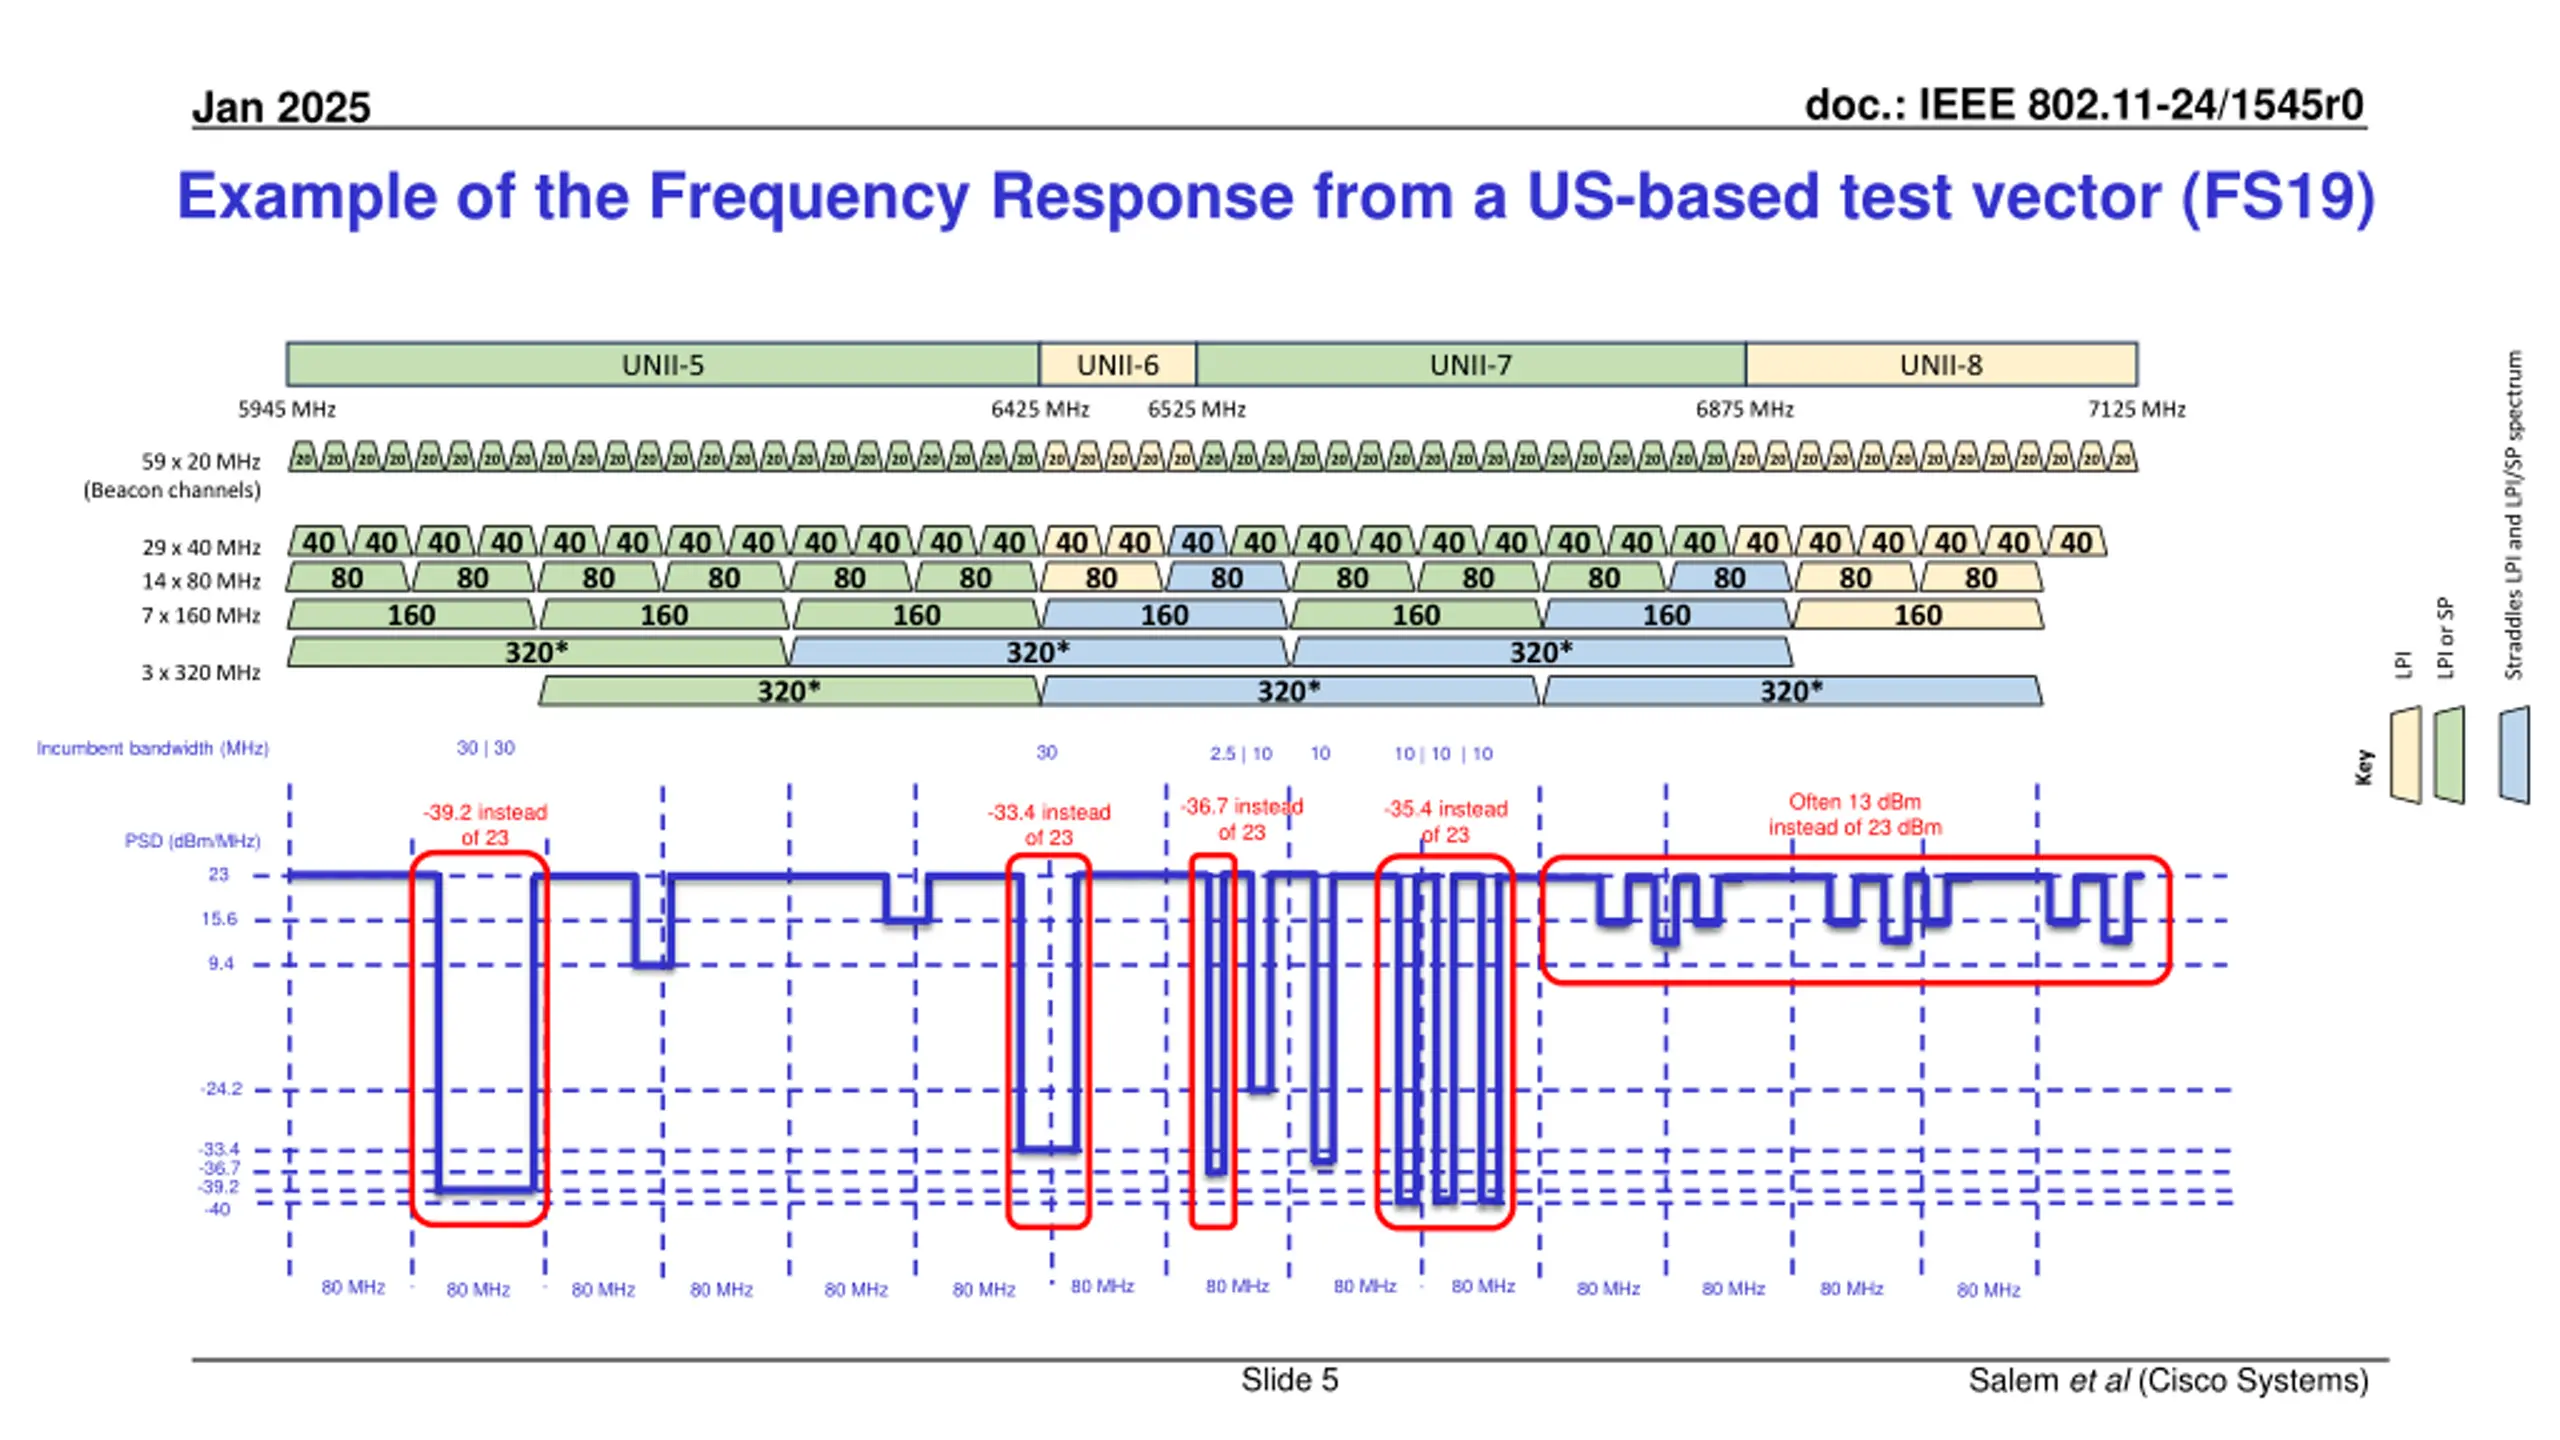Click the '15.6' PSD axis value
The image size is (2560, 1440).
click(x=219, y=918)
